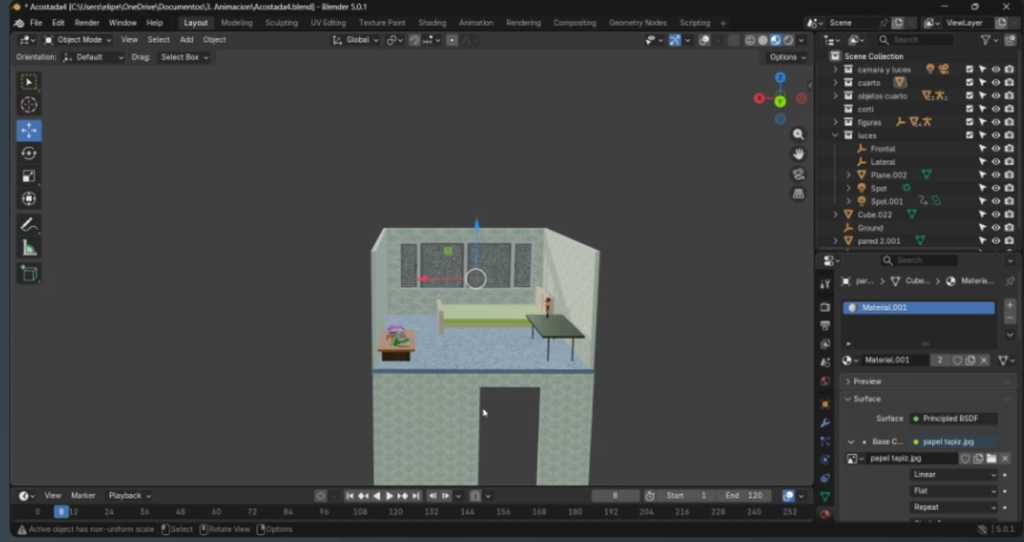Open the Object Mode dropdown

(79, 40)
